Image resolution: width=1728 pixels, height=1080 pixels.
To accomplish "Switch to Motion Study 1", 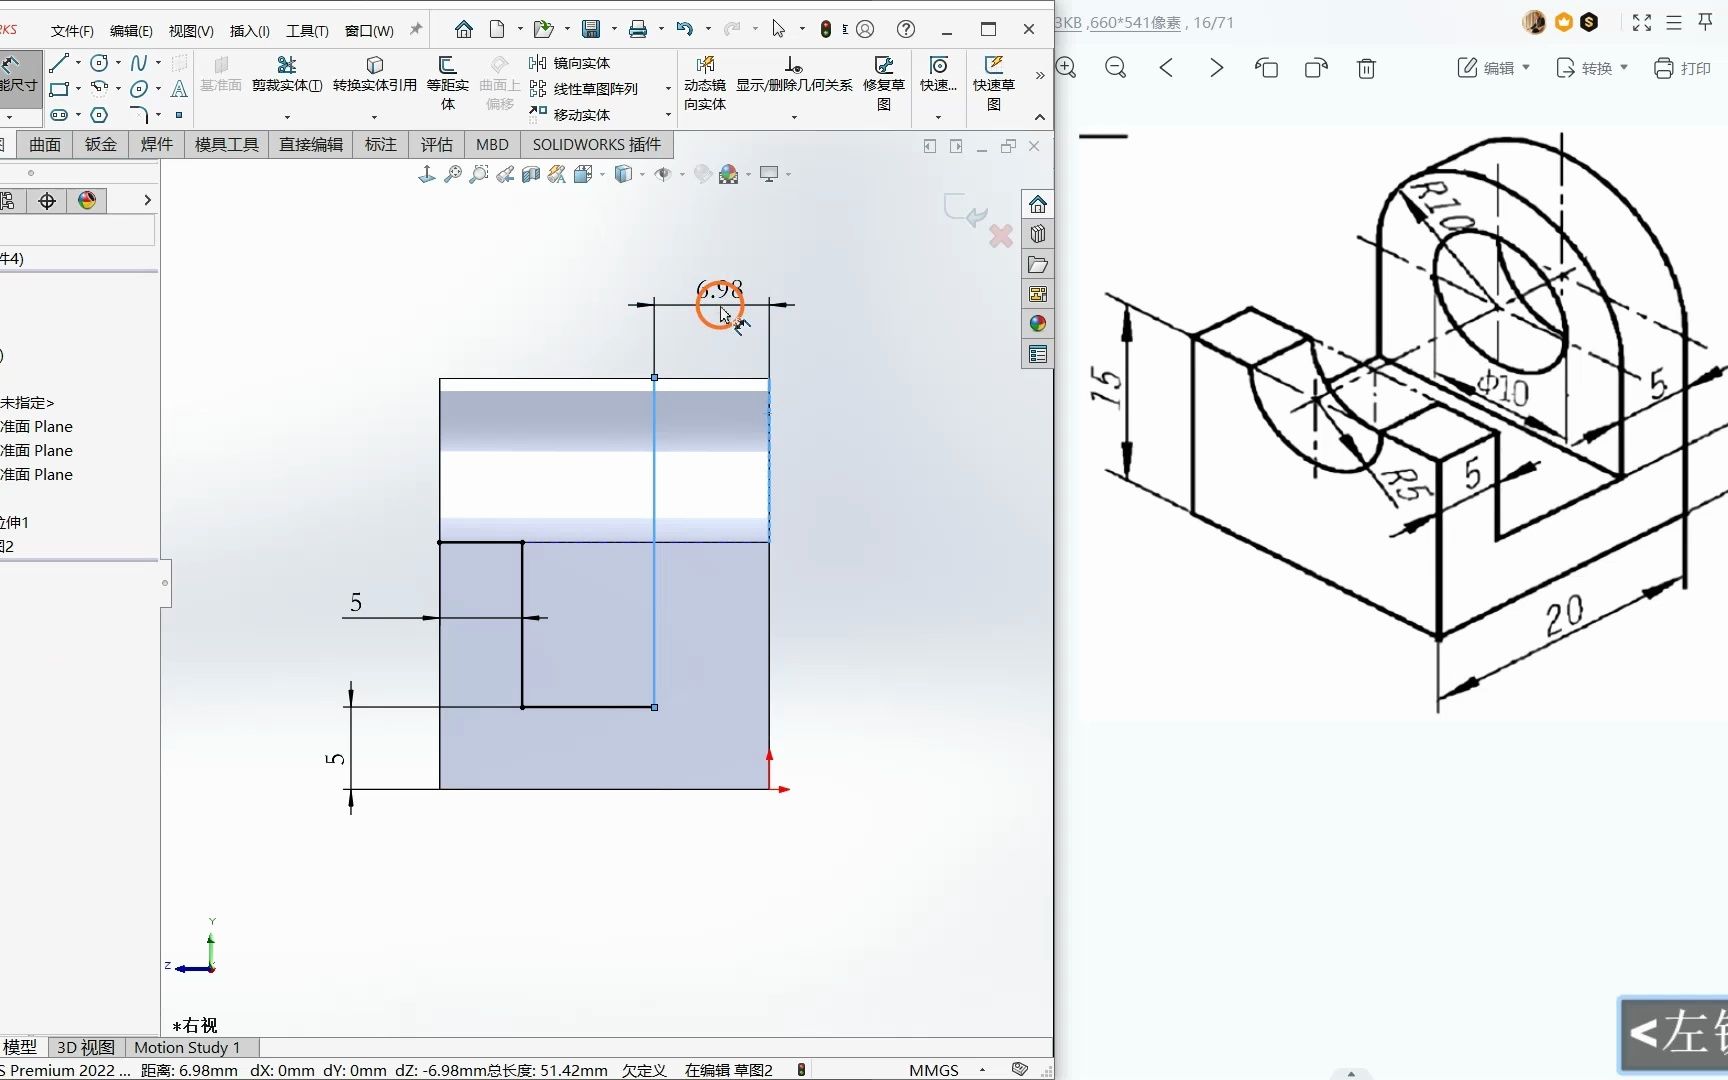I will pos(186,1047).
